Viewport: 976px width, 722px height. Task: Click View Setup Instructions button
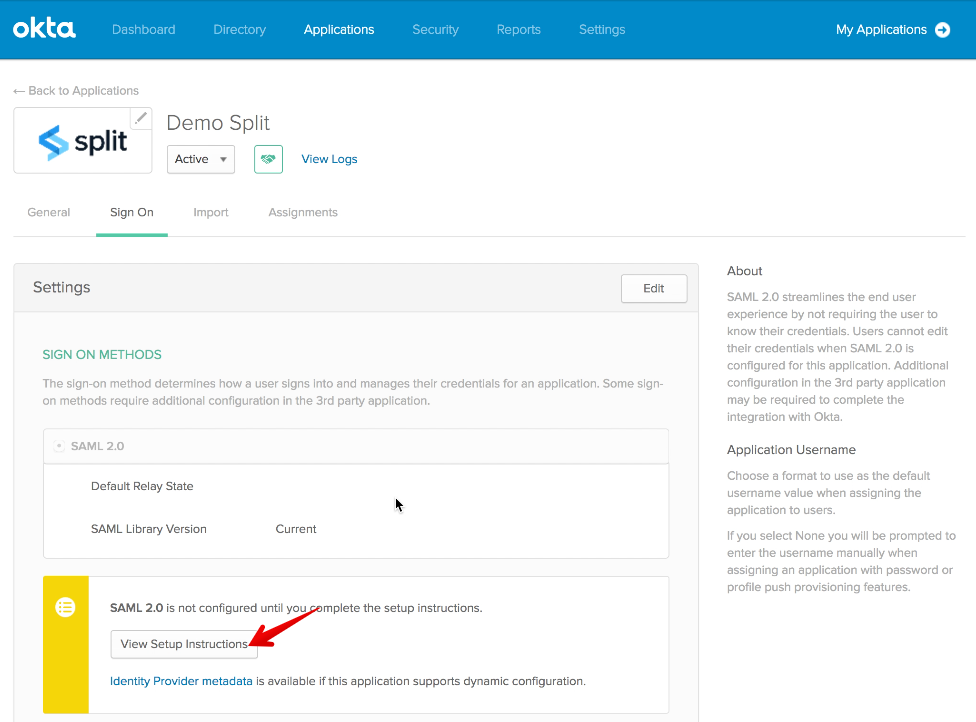[x=184, y=644]
